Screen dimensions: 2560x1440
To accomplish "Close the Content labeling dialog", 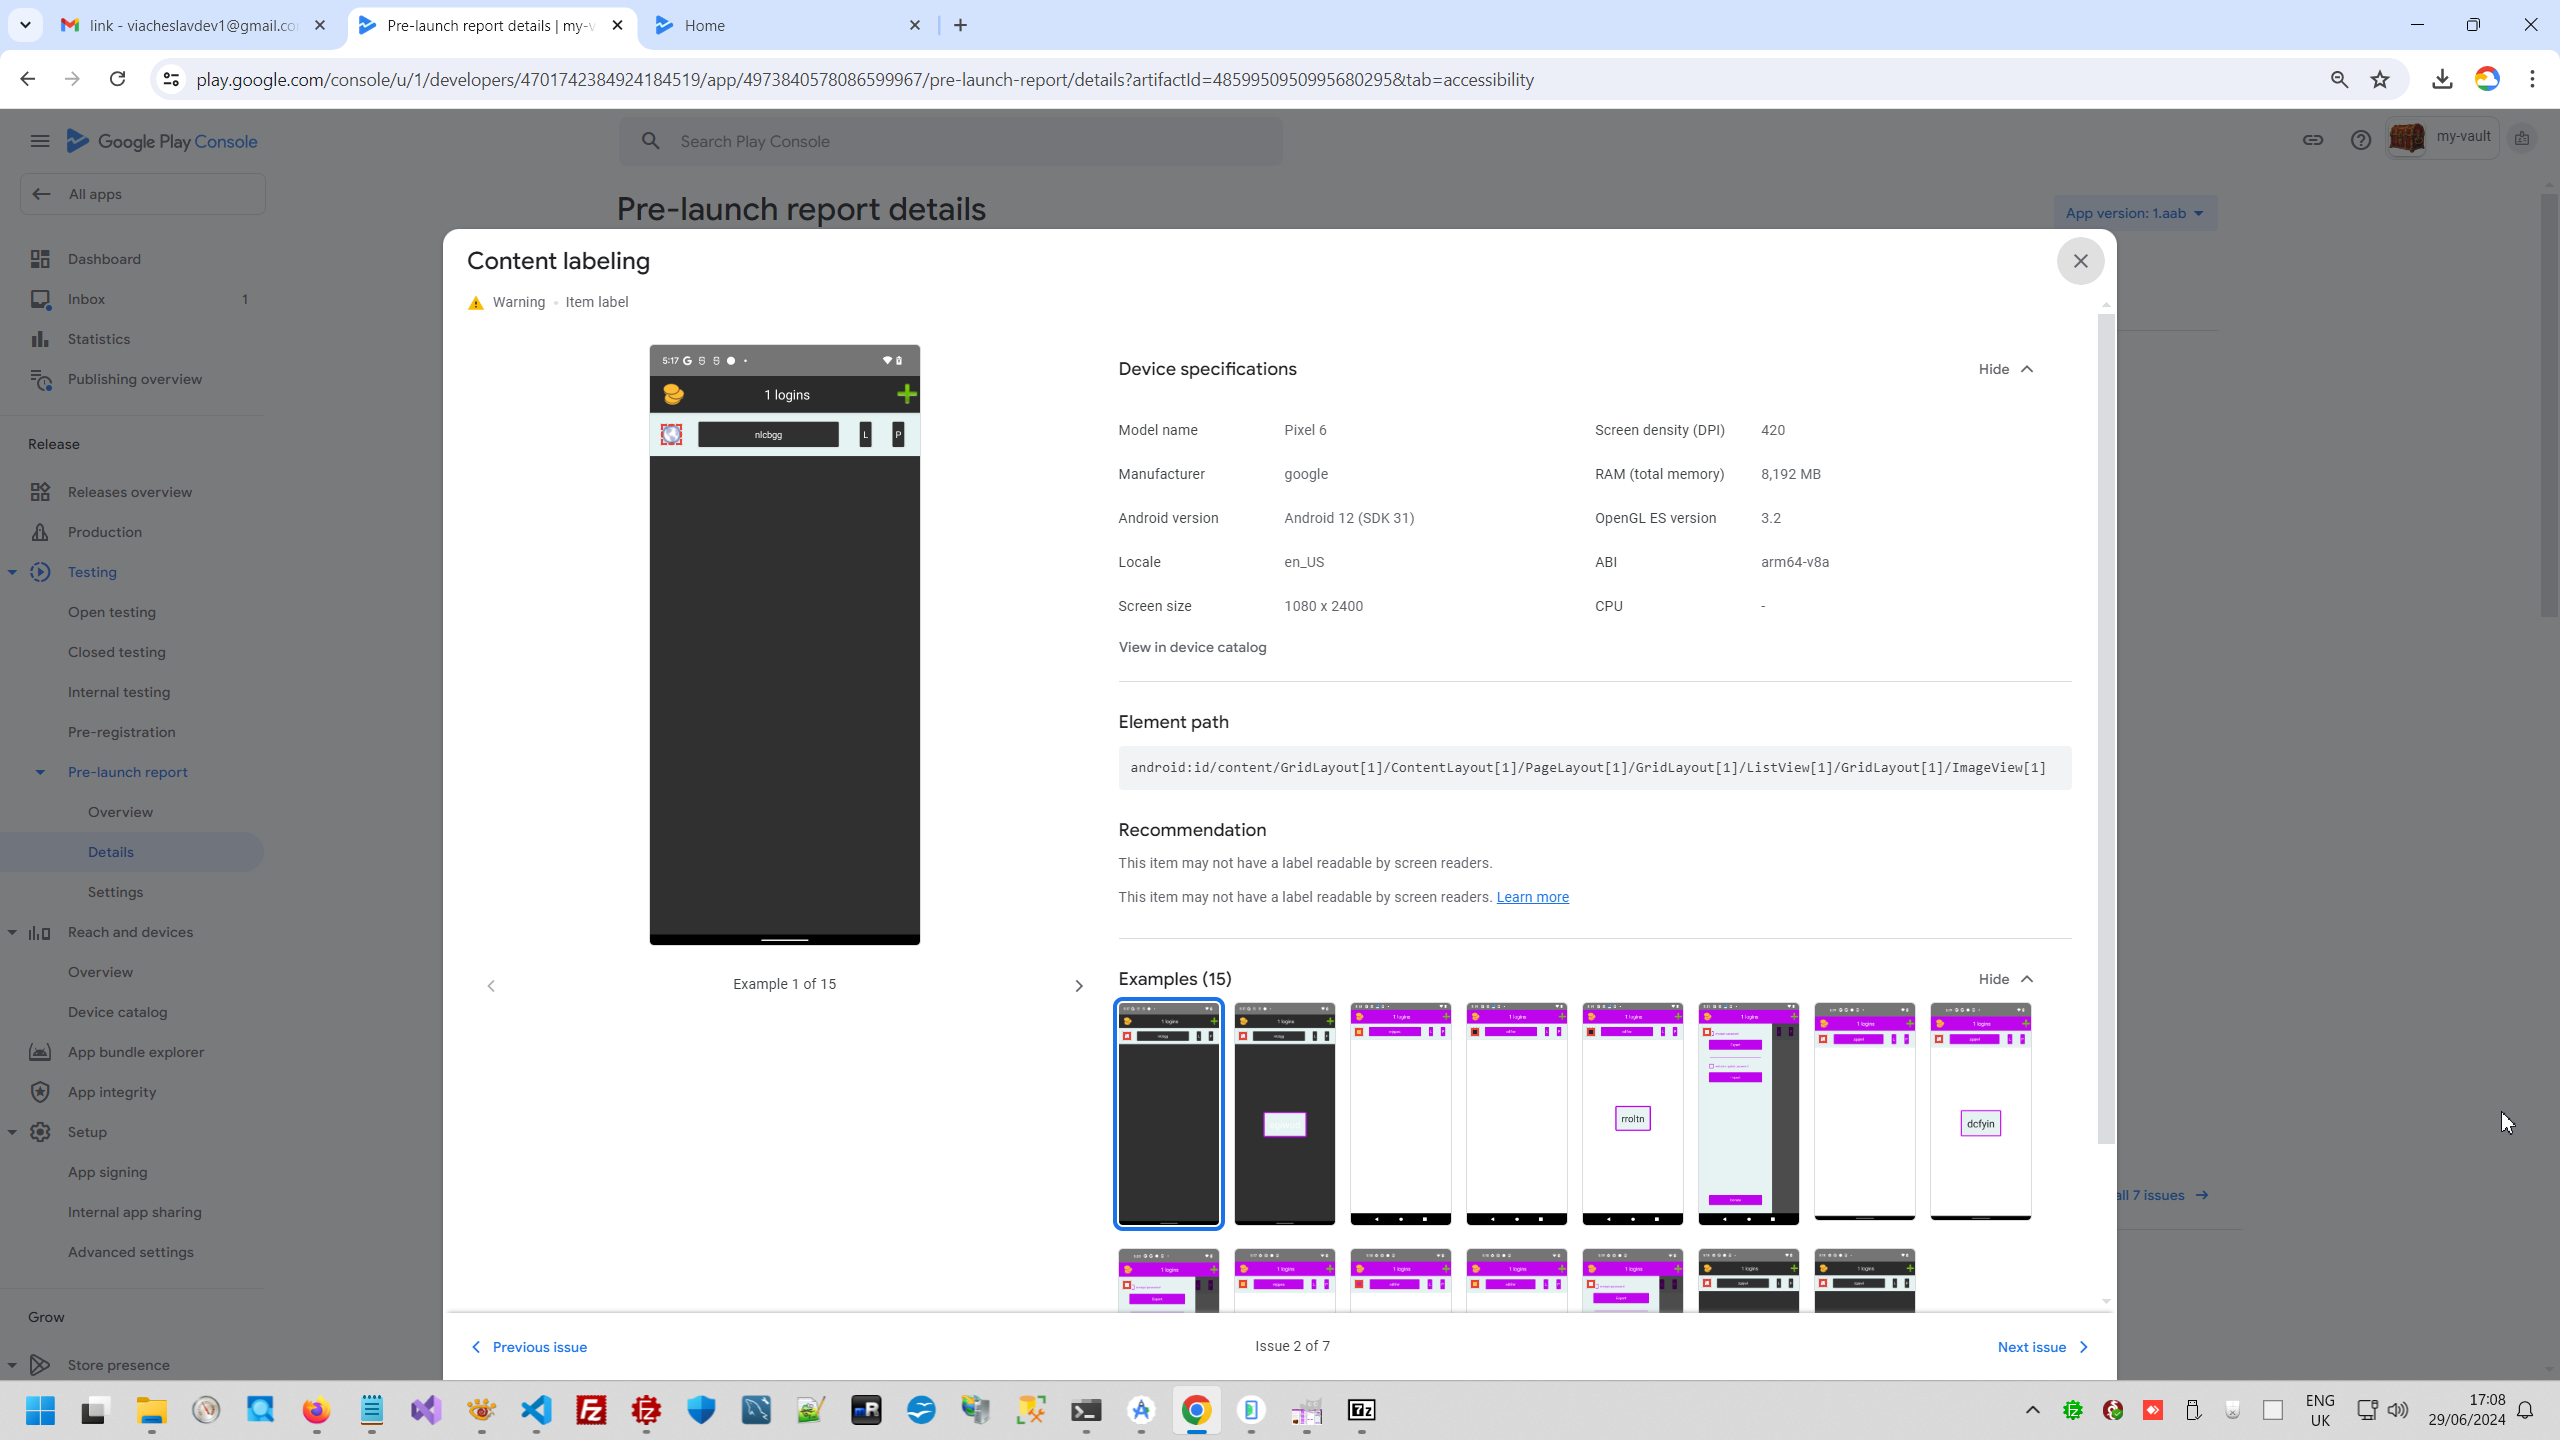I will 2080,261.
